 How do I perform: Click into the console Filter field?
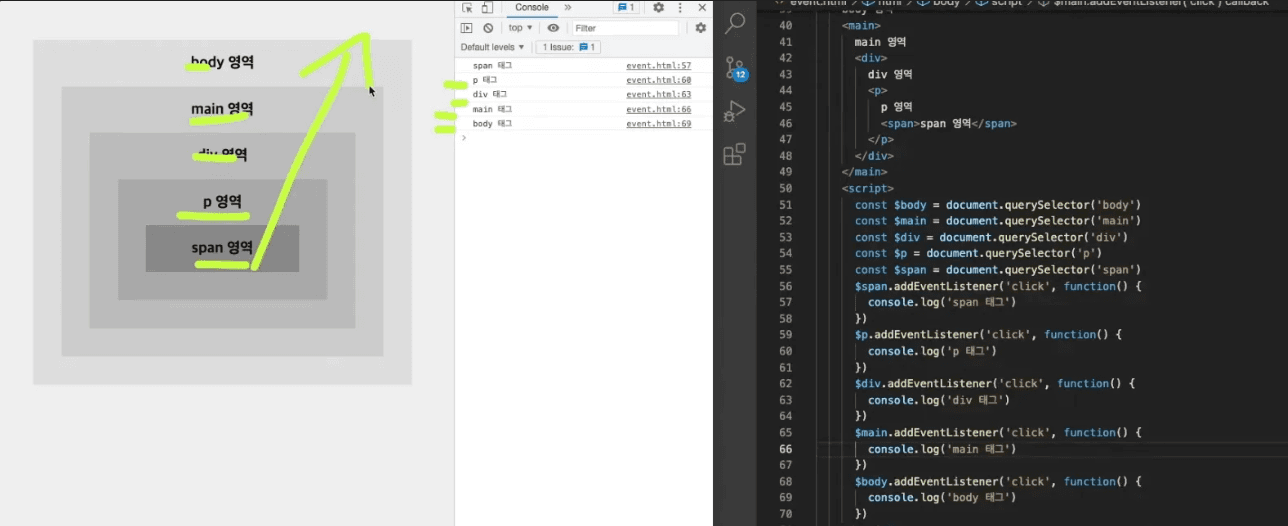pos(624,28)
